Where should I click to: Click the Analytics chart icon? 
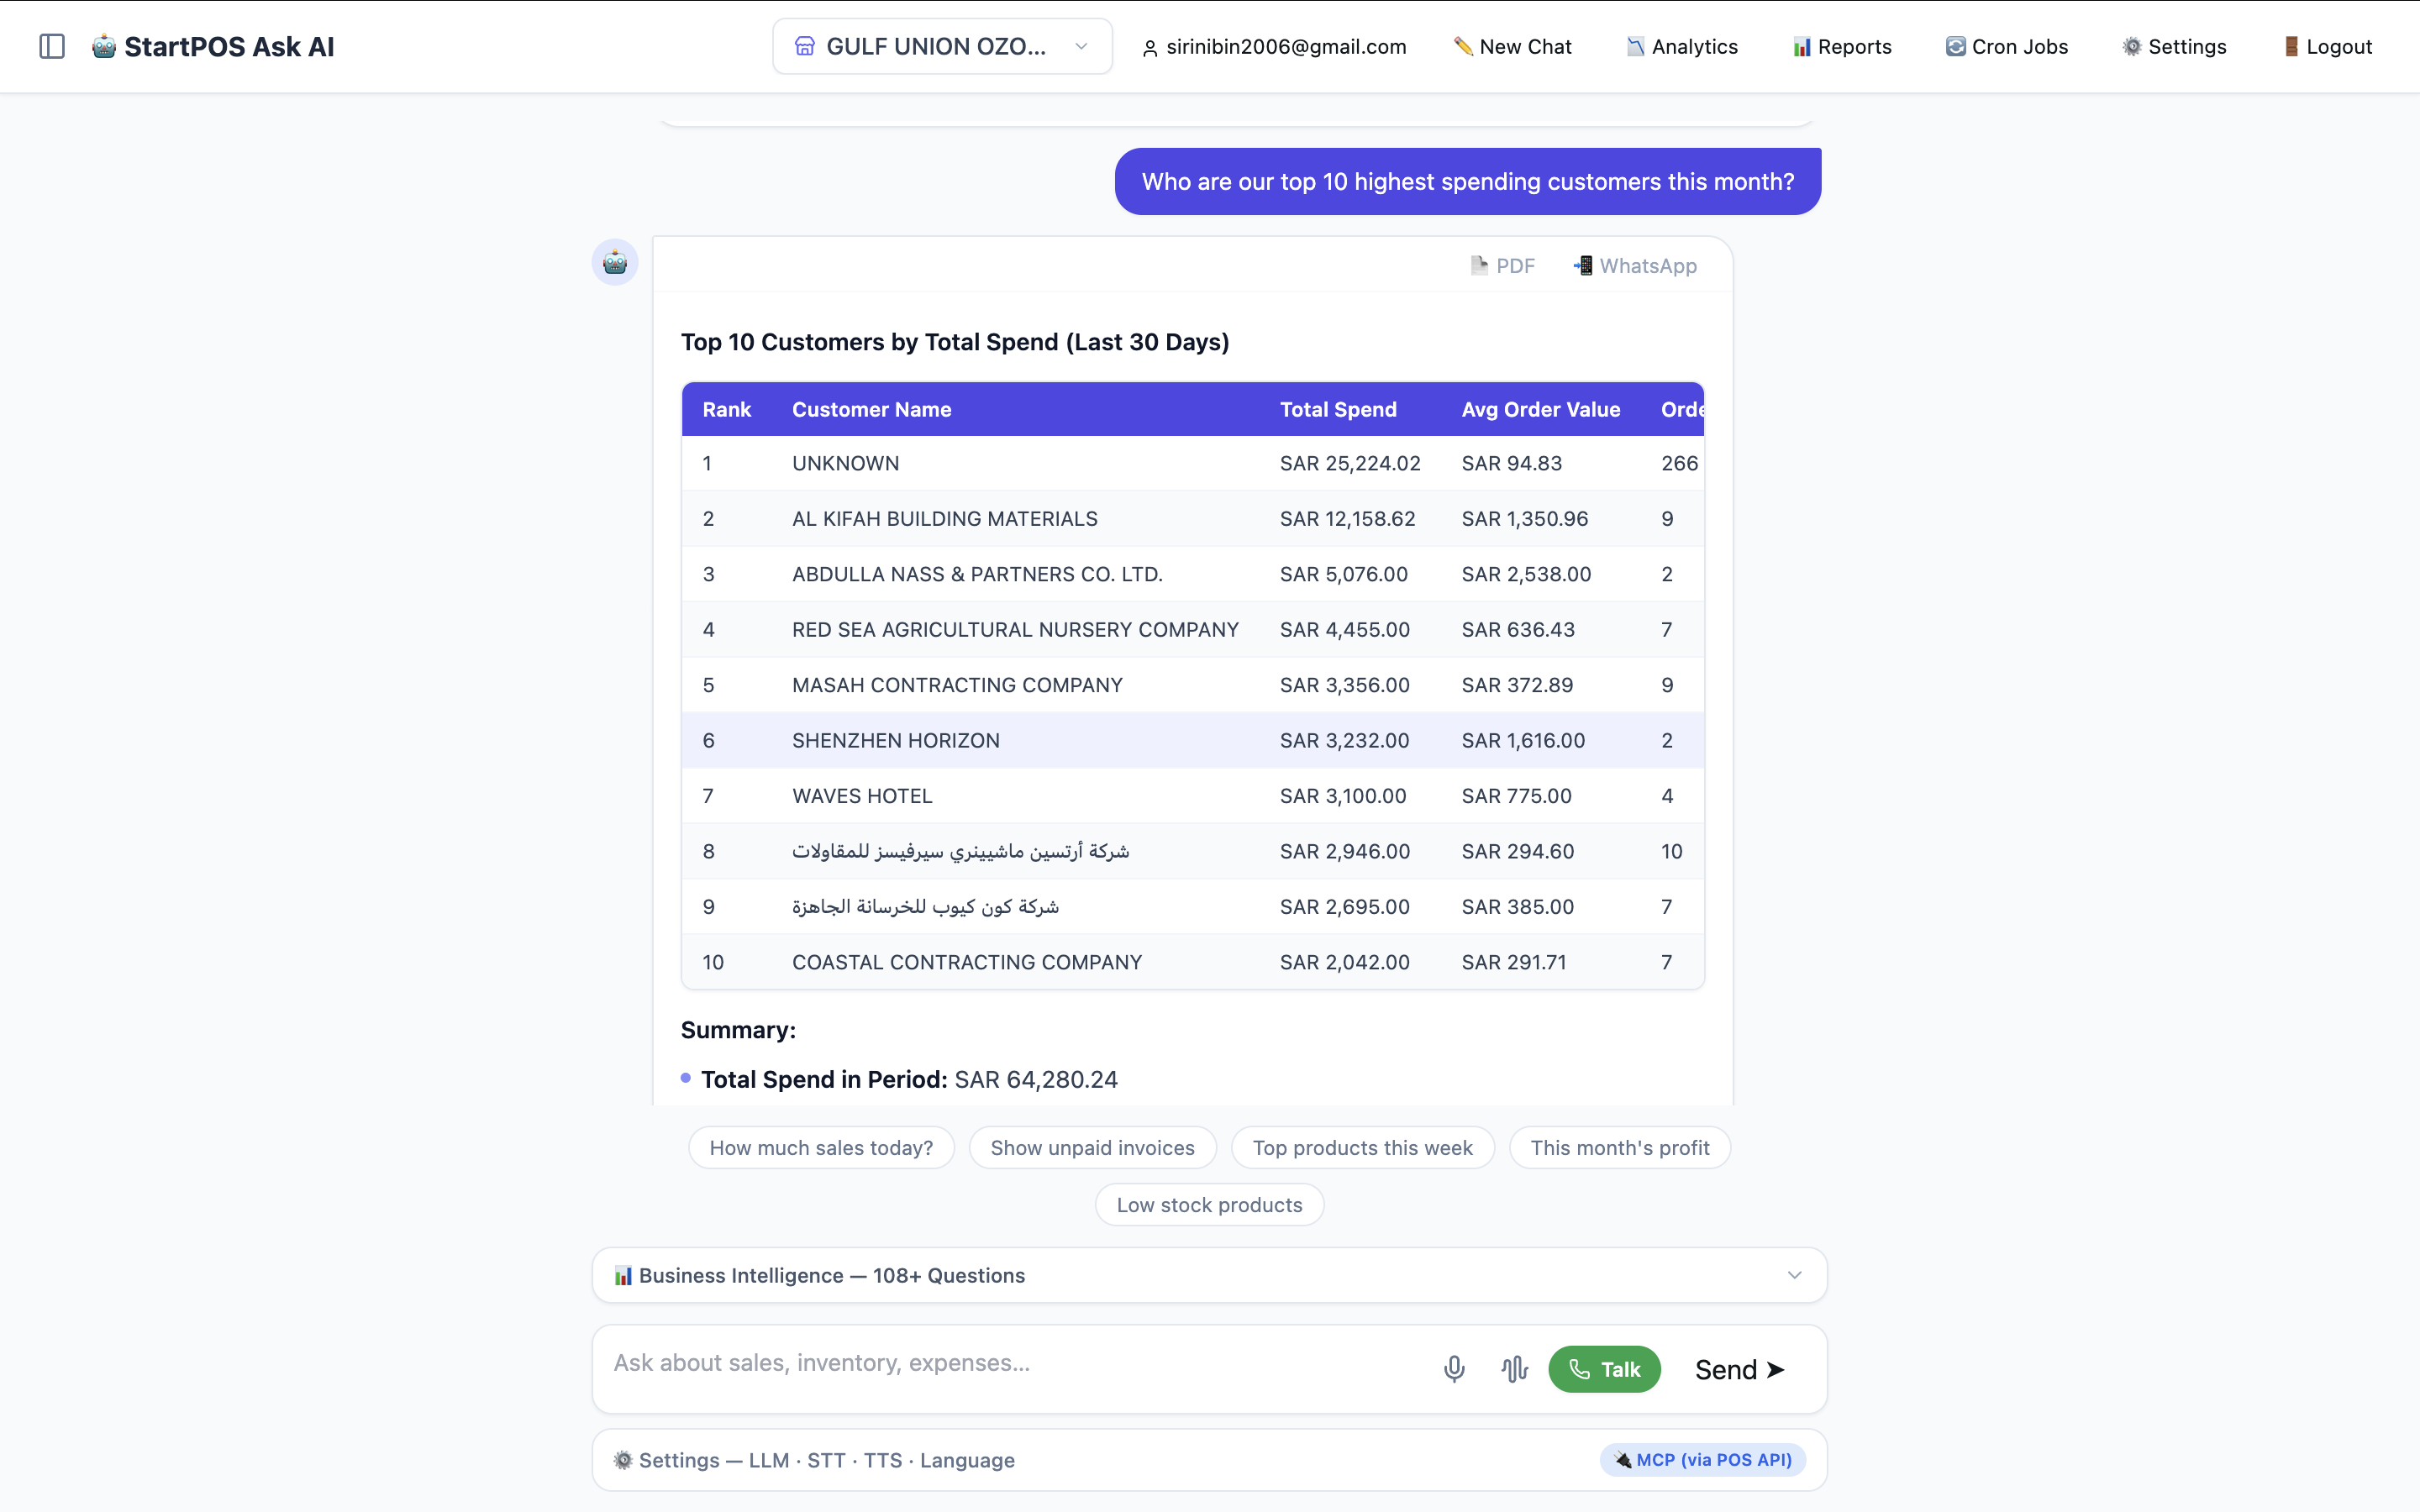(1635, 46)
